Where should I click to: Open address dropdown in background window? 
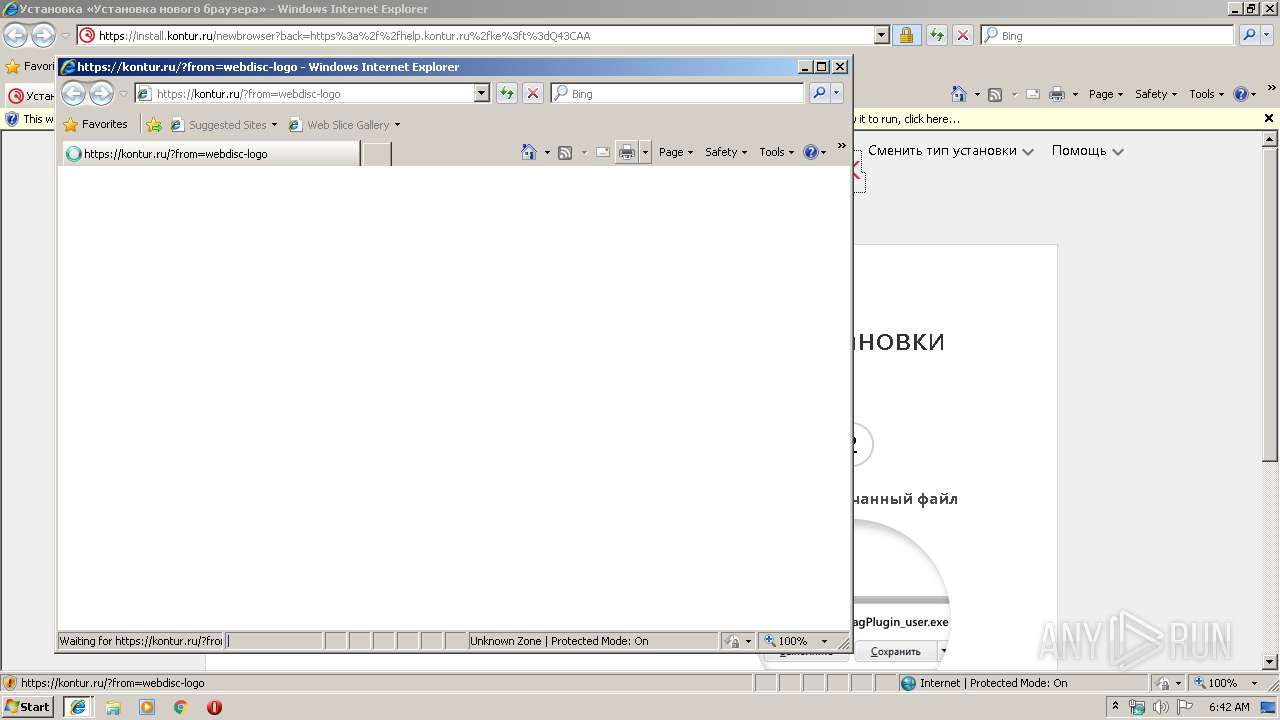point(881,35)
